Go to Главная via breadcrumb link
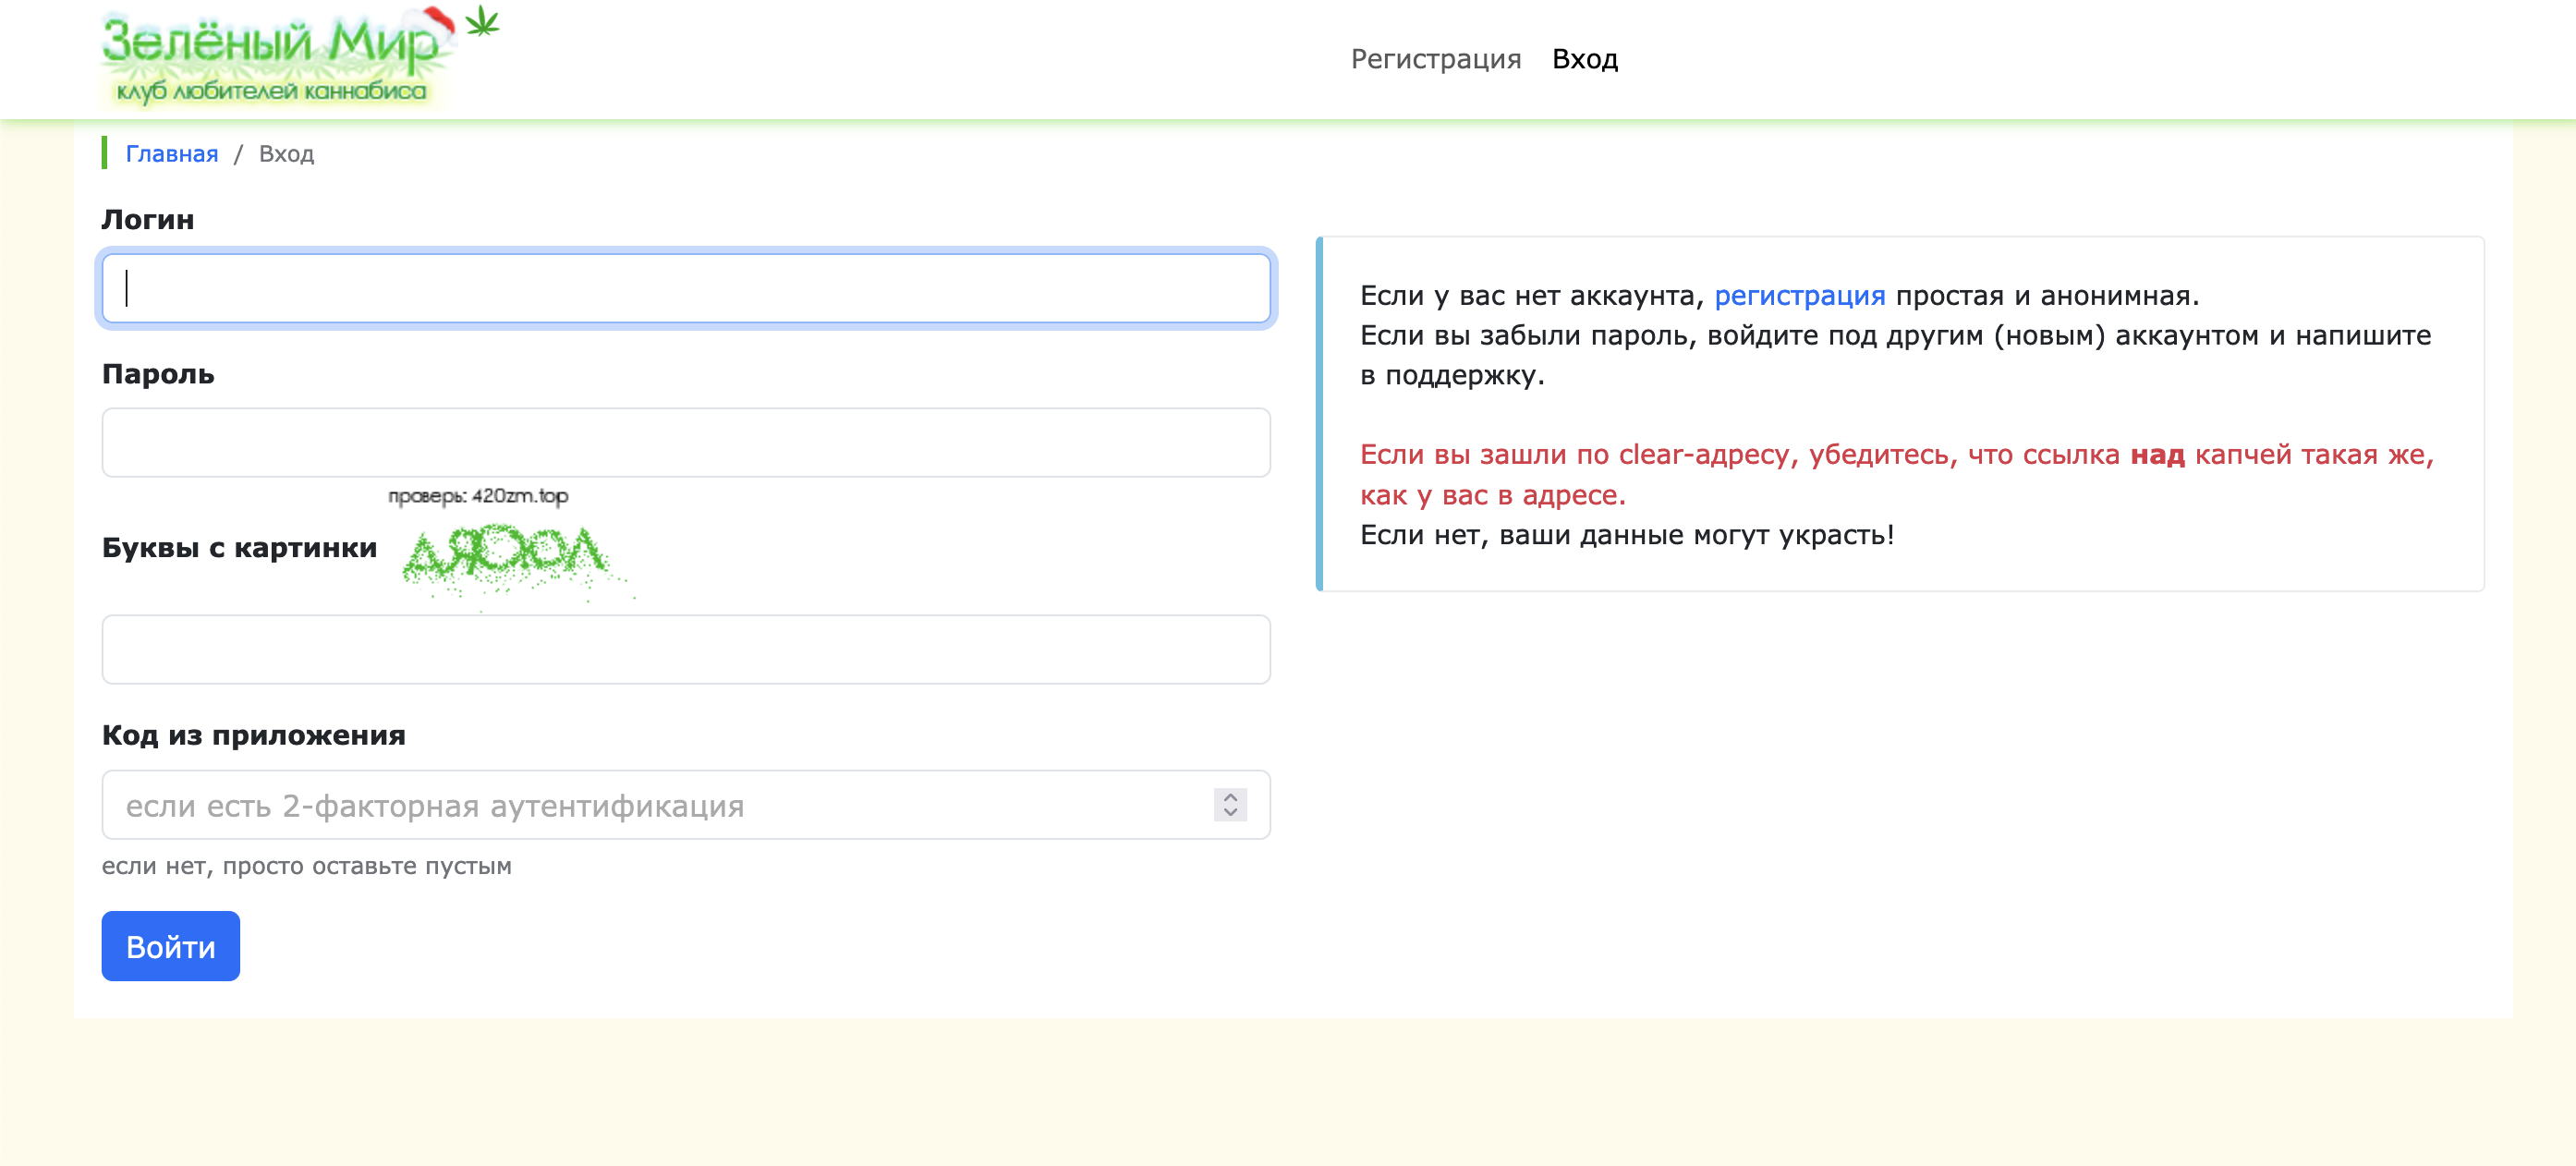Screen dimensions: 2576x1166 click(x=171, y=153)
